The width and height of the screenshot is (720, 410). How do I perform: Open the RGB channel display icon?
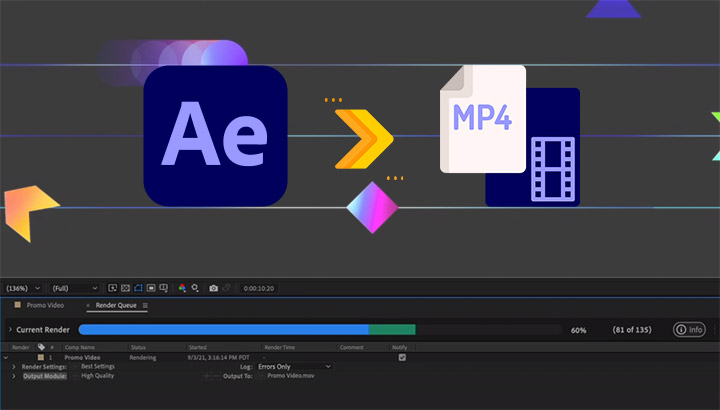pos(182,288)
